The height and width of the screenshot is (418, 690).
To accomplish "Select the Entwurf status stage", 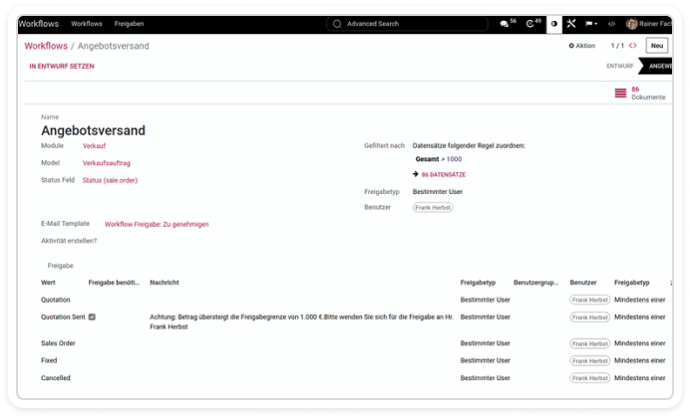I will point(619,66).
